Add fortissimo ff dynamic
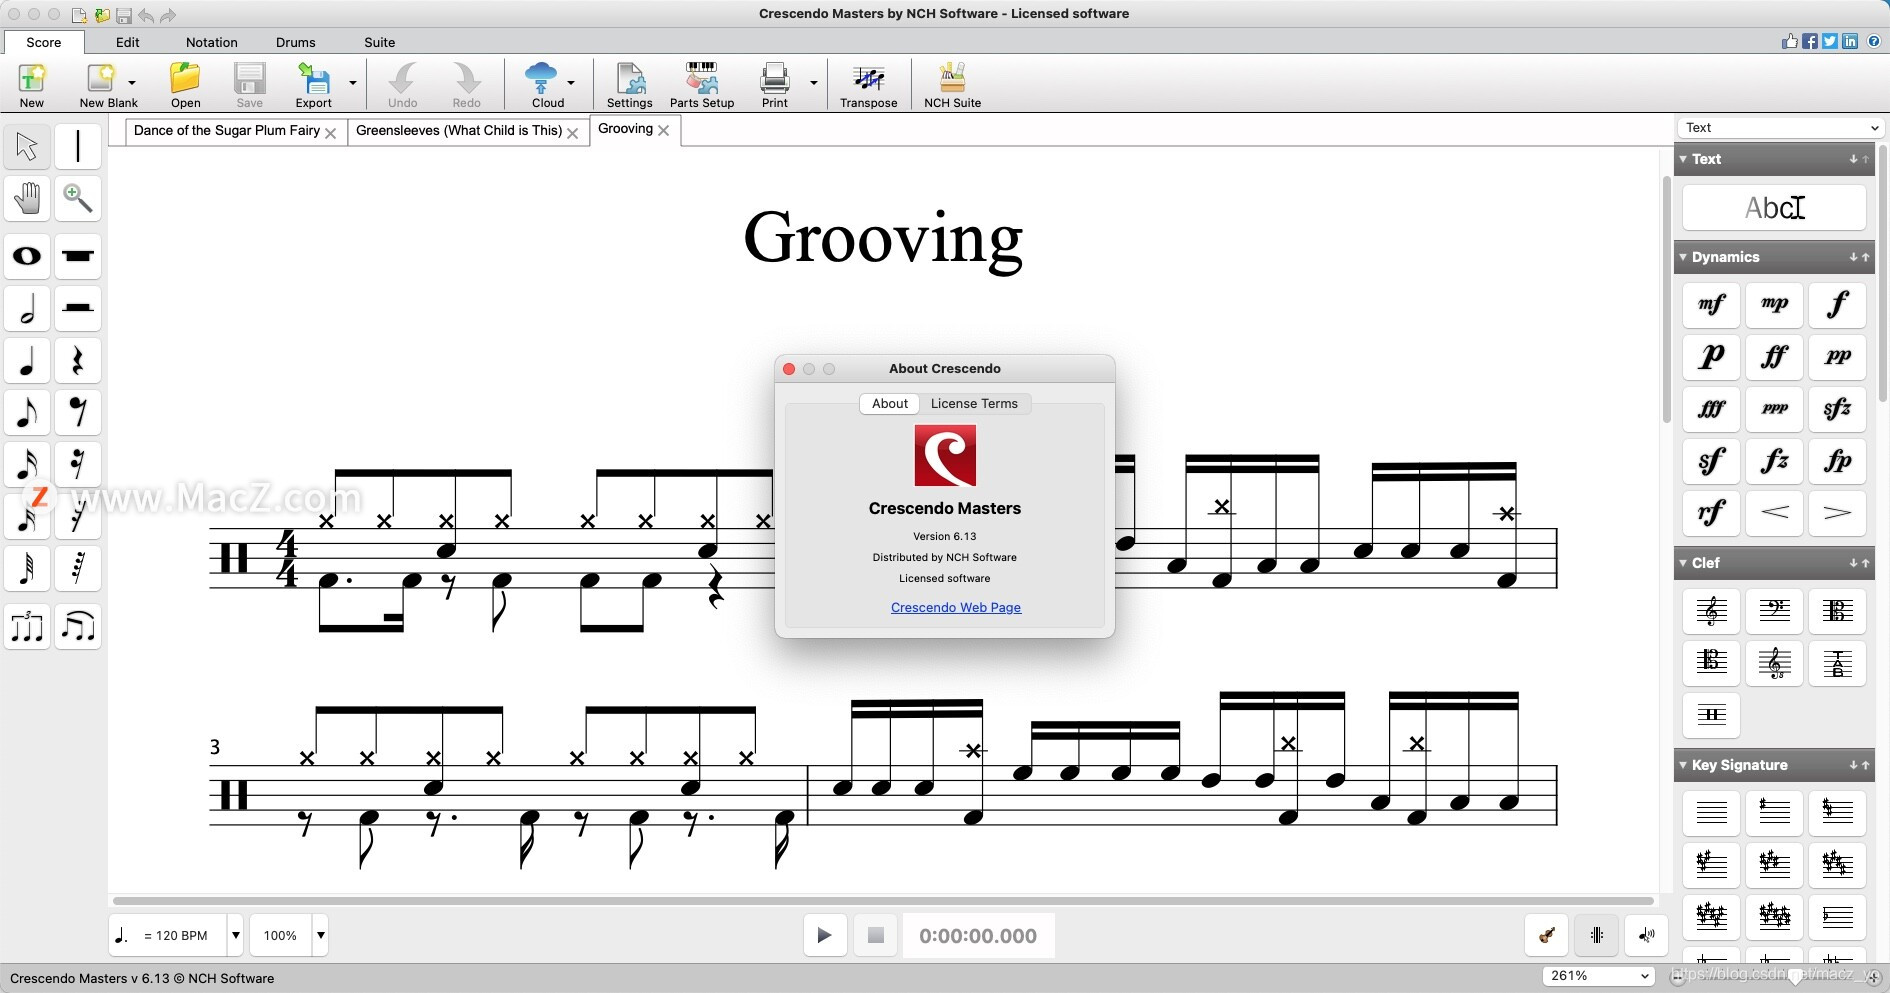This screenshot has width=1890, height=993. click(1774, 357)
